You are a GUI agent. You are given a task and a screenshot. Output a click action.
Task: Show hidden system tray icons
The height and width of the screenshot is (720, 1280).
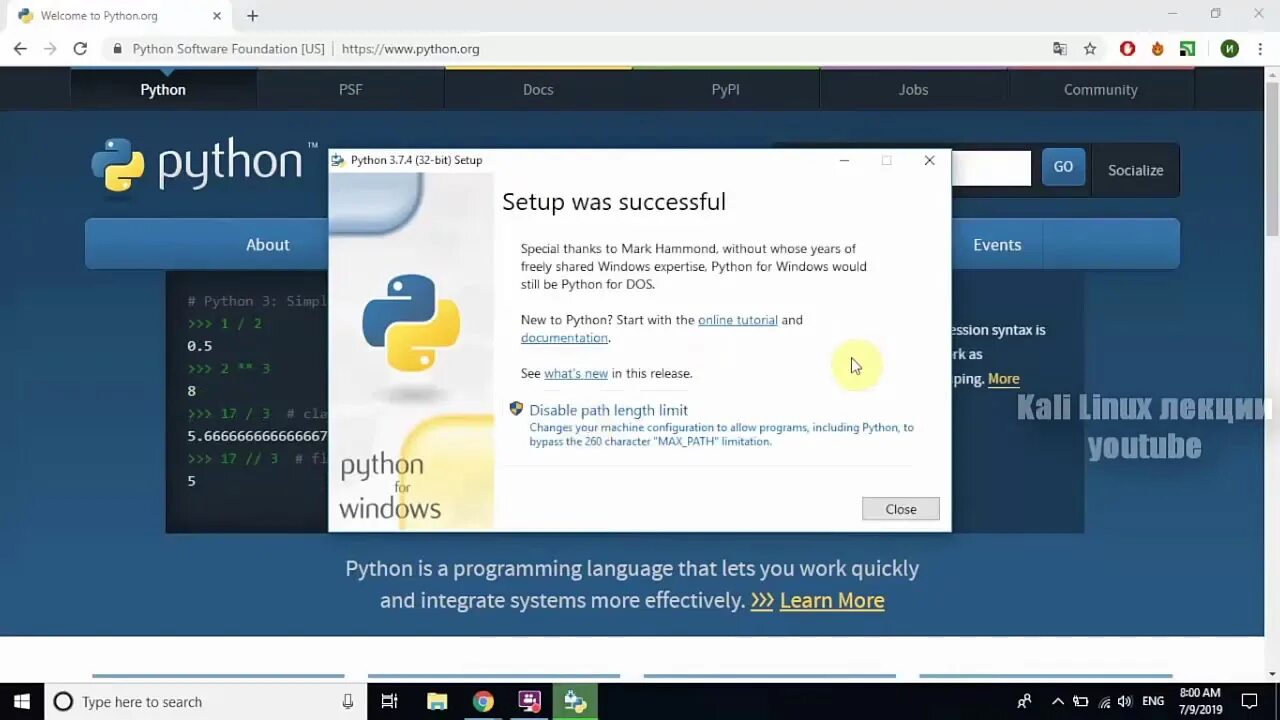click(x=1057, y=701)
